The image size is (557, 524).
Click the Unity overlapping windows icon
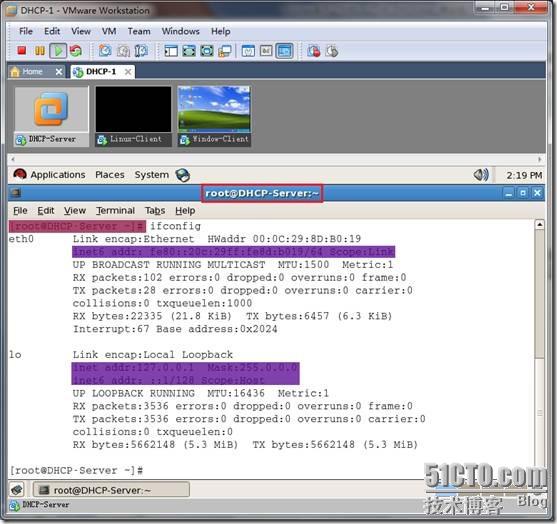pos(225,51)
